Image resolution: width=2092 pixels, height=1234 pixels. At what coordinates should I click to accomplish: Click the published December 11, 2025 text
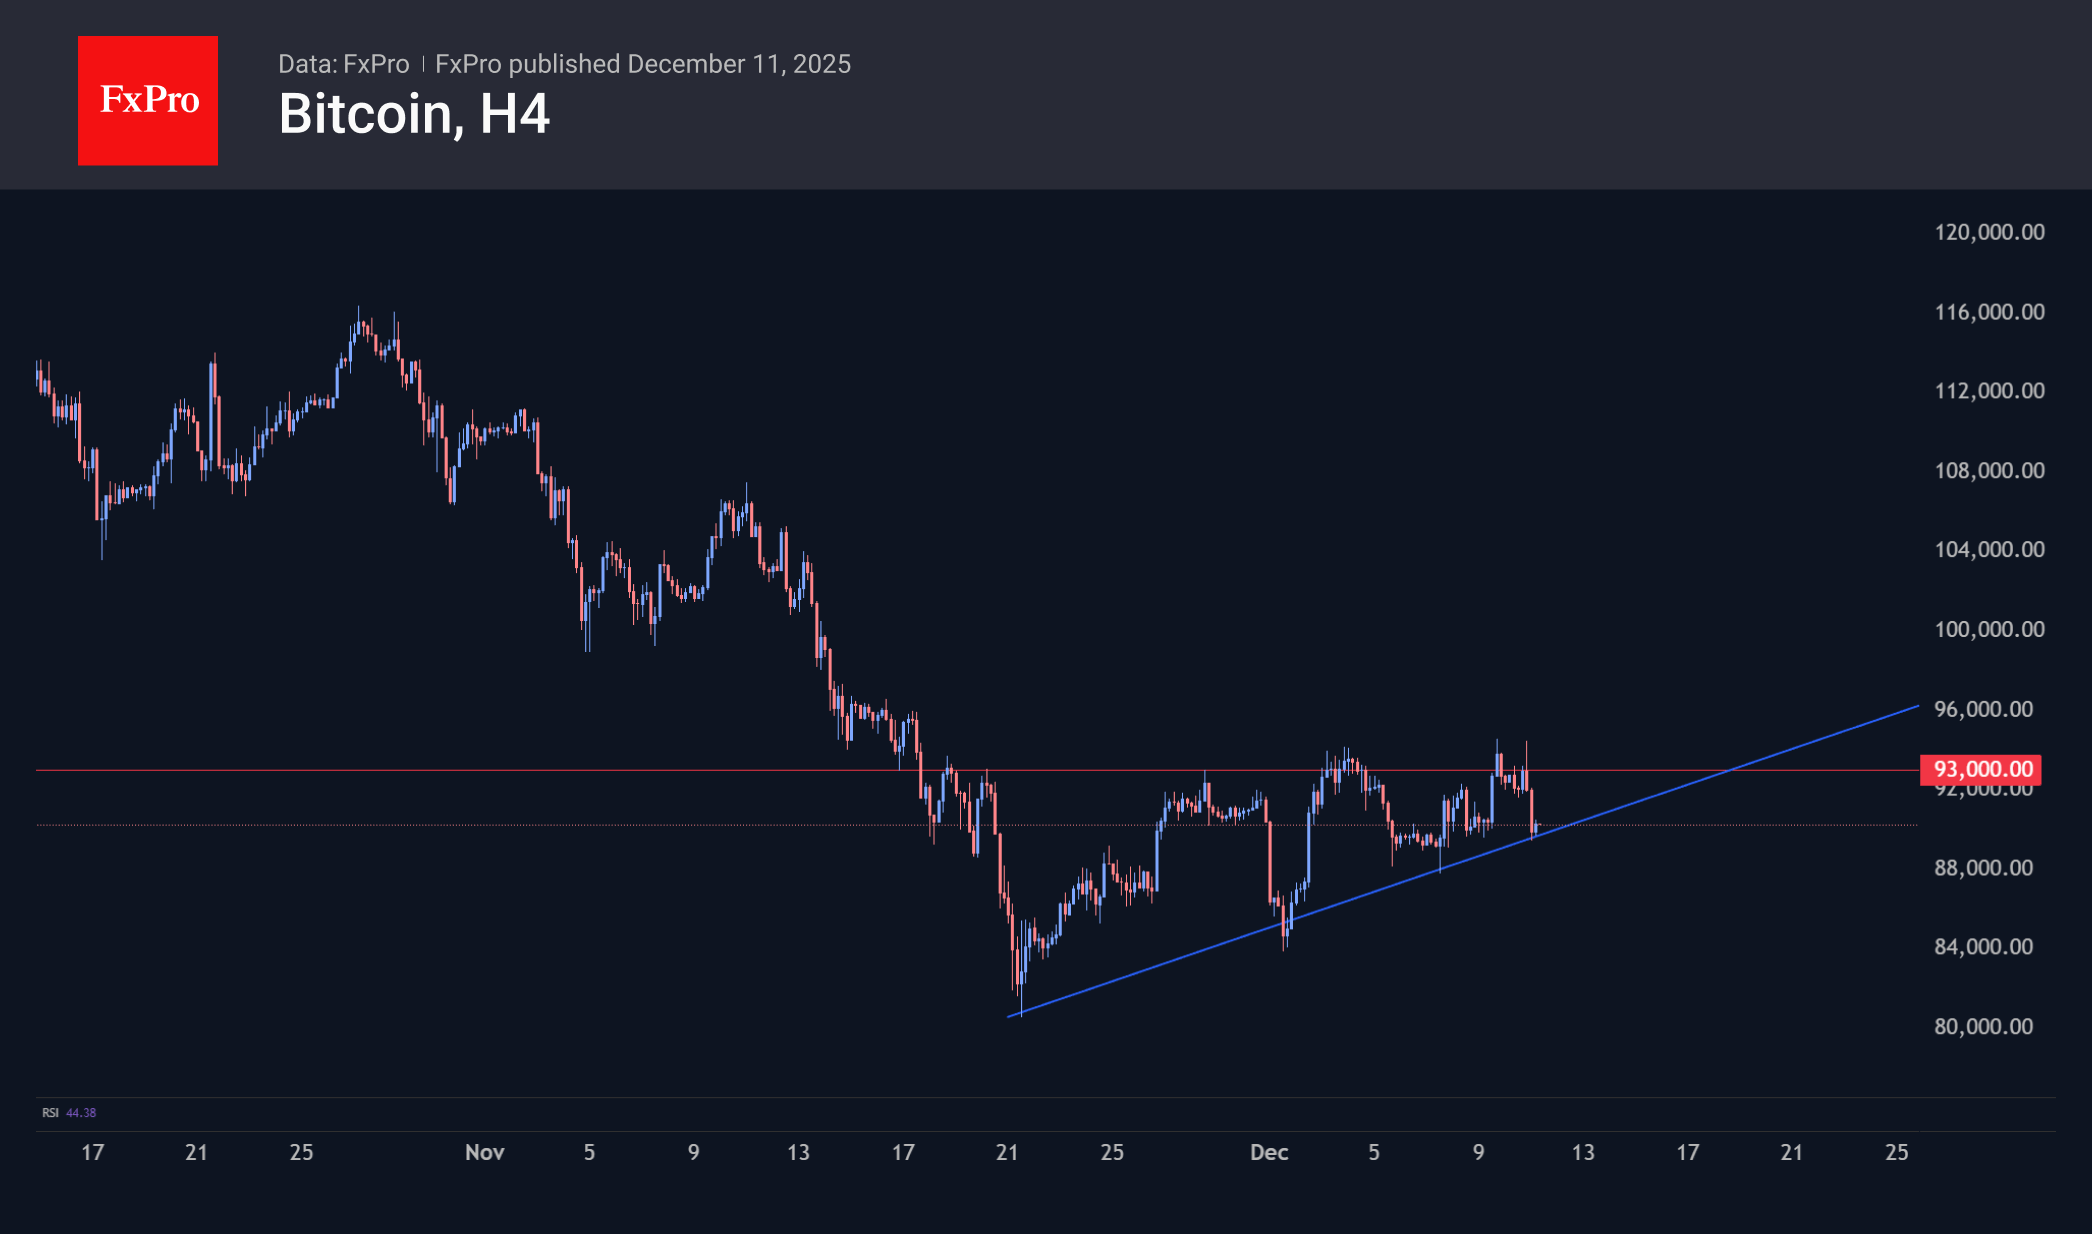click(x=643, y=64)
